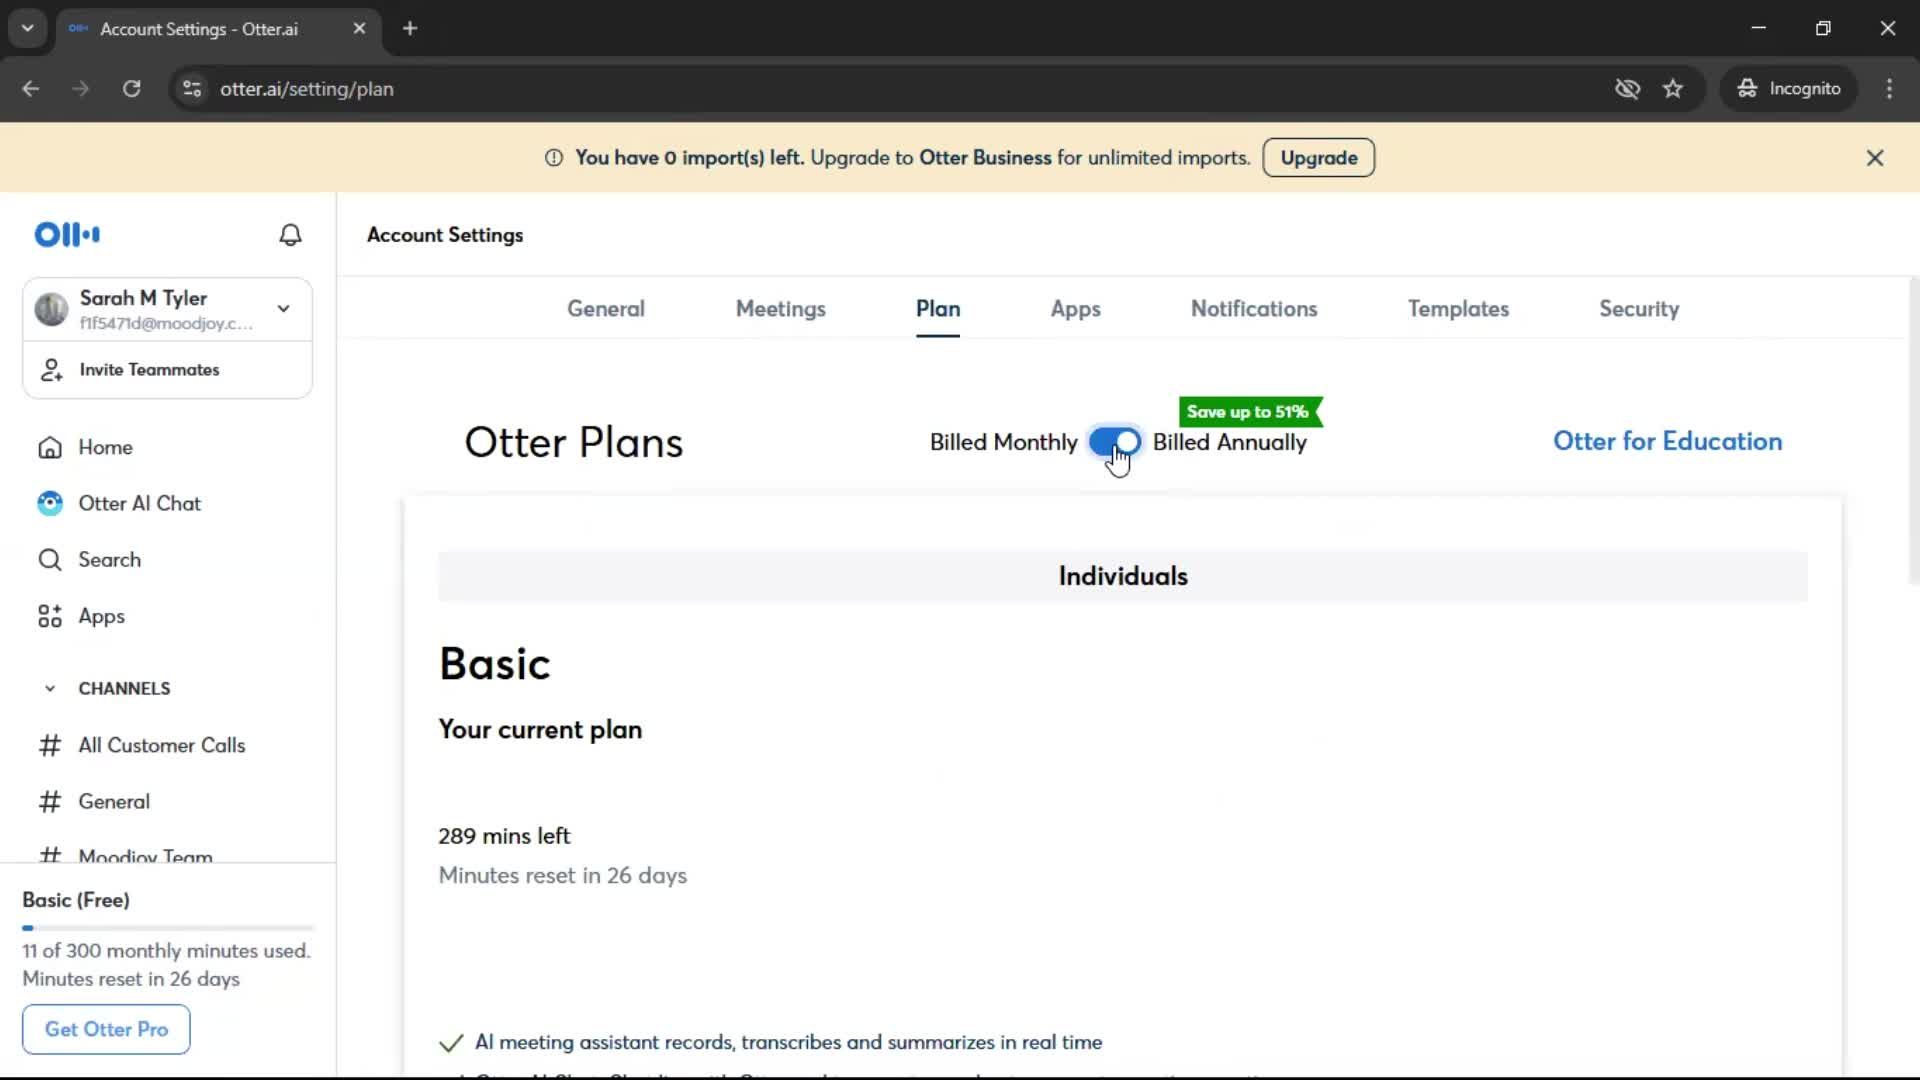Viewport: 1920px width, 1080px height.
Task: Close the Account Settings browser tab
Action: pyautogui.click(x=359, y=29)
